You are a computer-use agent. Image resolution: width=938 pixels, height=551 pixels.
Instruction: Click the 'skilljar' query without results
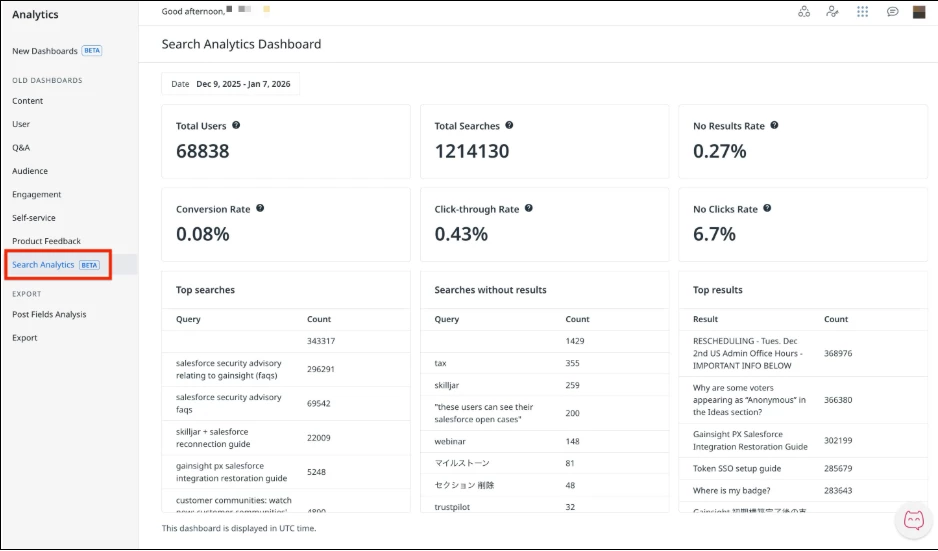click(447, 385)
